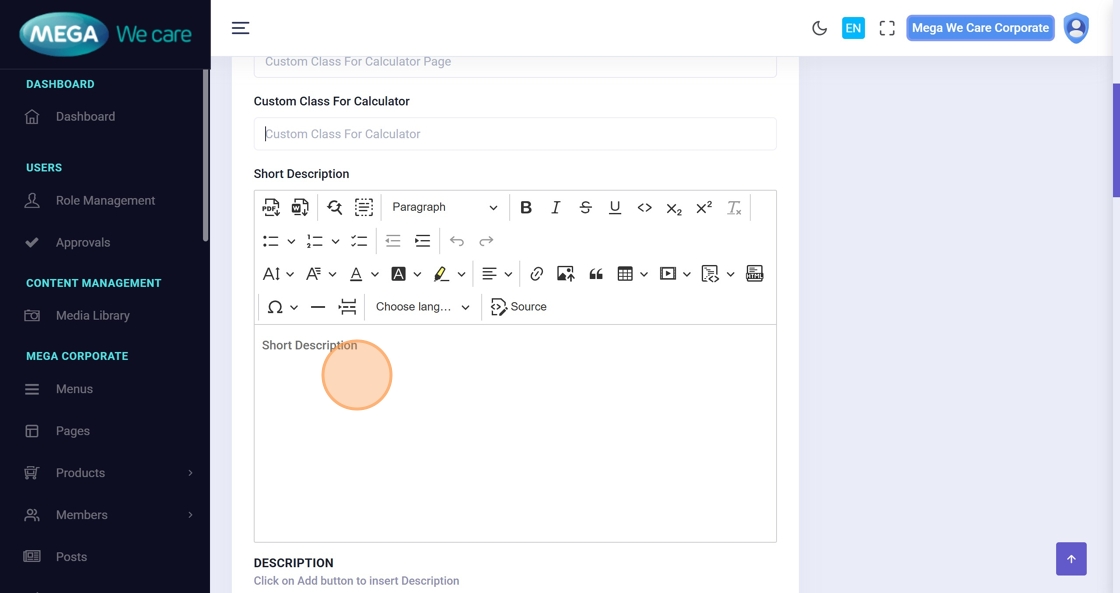This screenshot has width=1120, height=593.
Task: Toggle italic formatting
Action: point(556,207)
